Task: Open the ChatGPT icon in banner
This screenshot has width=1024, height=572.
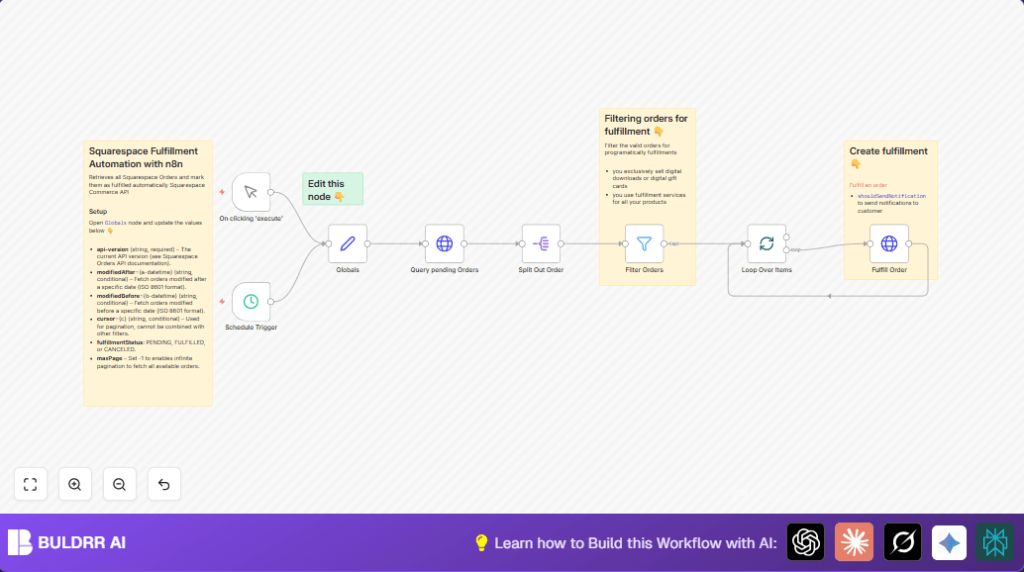Action: pyautogui.click(x=805, y=542)
